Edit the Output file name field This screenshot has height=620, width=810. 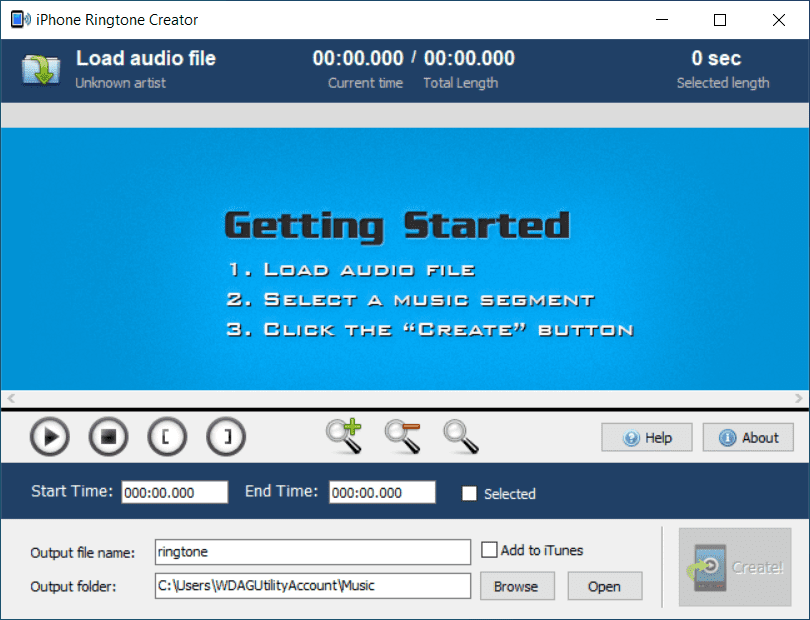coord(313,552)
